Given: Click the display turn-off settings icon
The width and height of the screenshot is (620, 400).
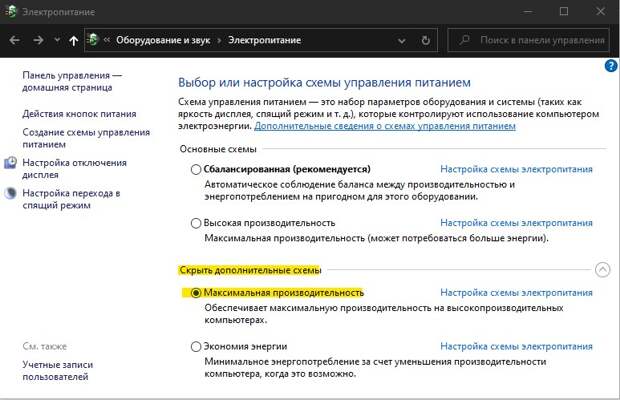Looking at the screenshot, I should click(x=10, y=163).
